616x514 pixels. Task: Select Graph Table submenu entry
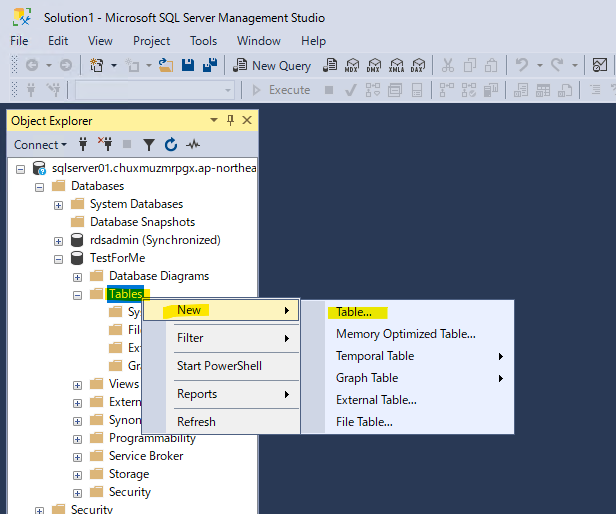[x=407, y=378]
